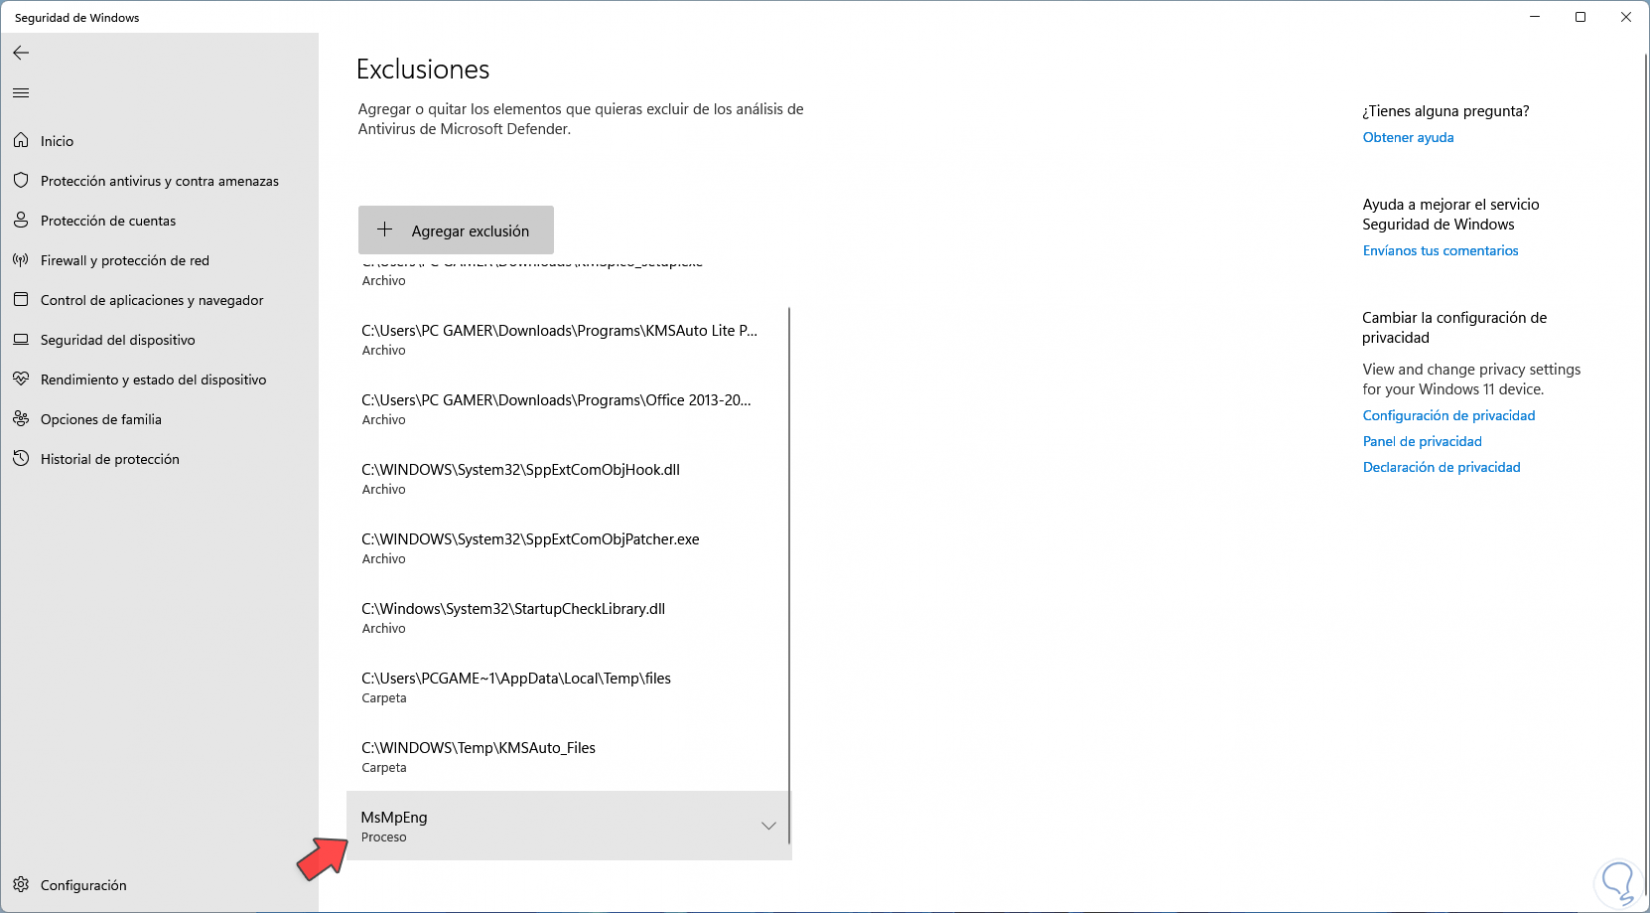The image size is (1650, 913).
Task: Click the shield icon for antivirus protection
Action: point(21,181)
